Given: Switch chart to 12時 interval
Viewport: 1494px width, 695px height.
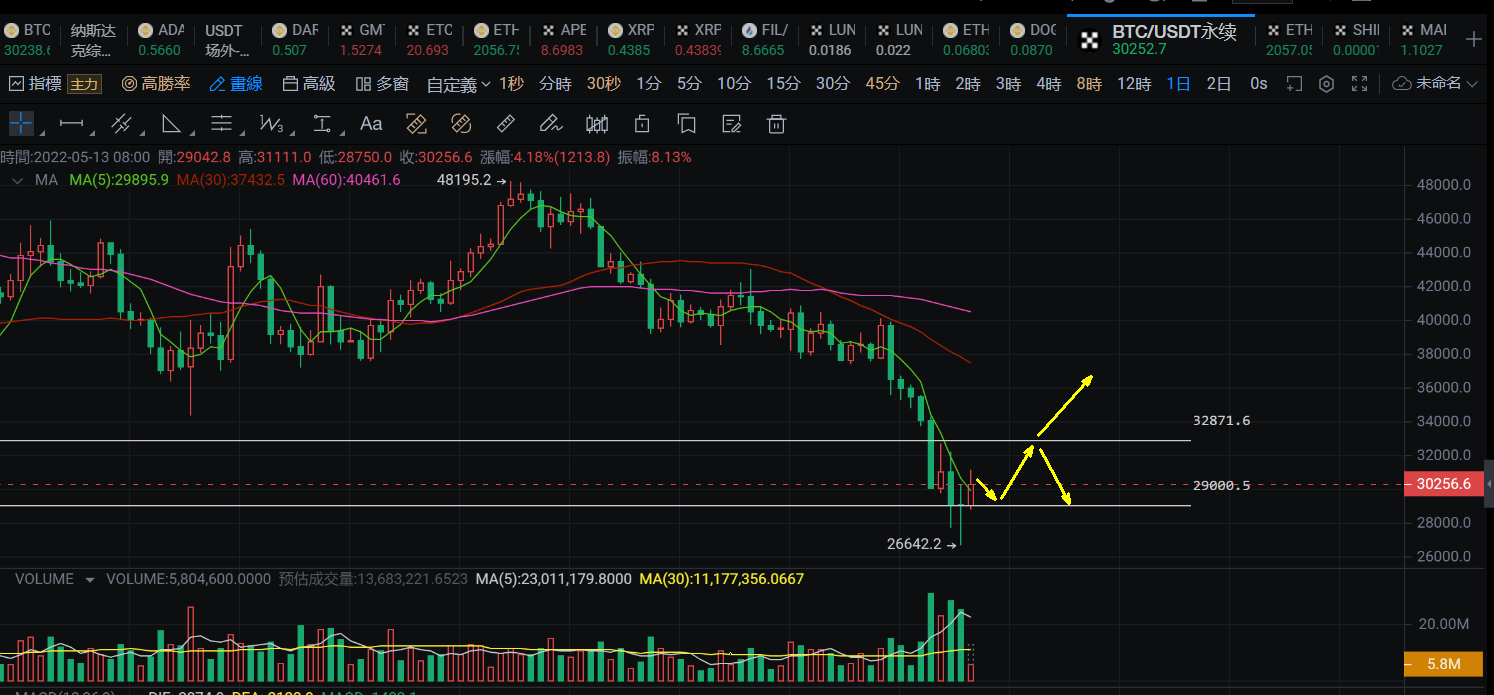Looking at the screenshot, I should click(1134, 84).
